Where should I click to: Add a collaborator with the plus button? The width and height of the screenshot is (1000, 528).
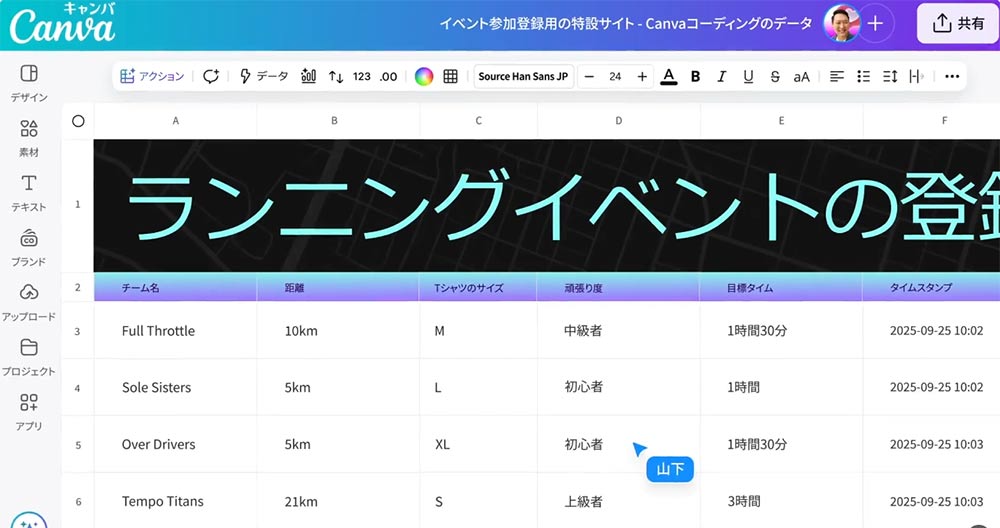tap(875, 24)
